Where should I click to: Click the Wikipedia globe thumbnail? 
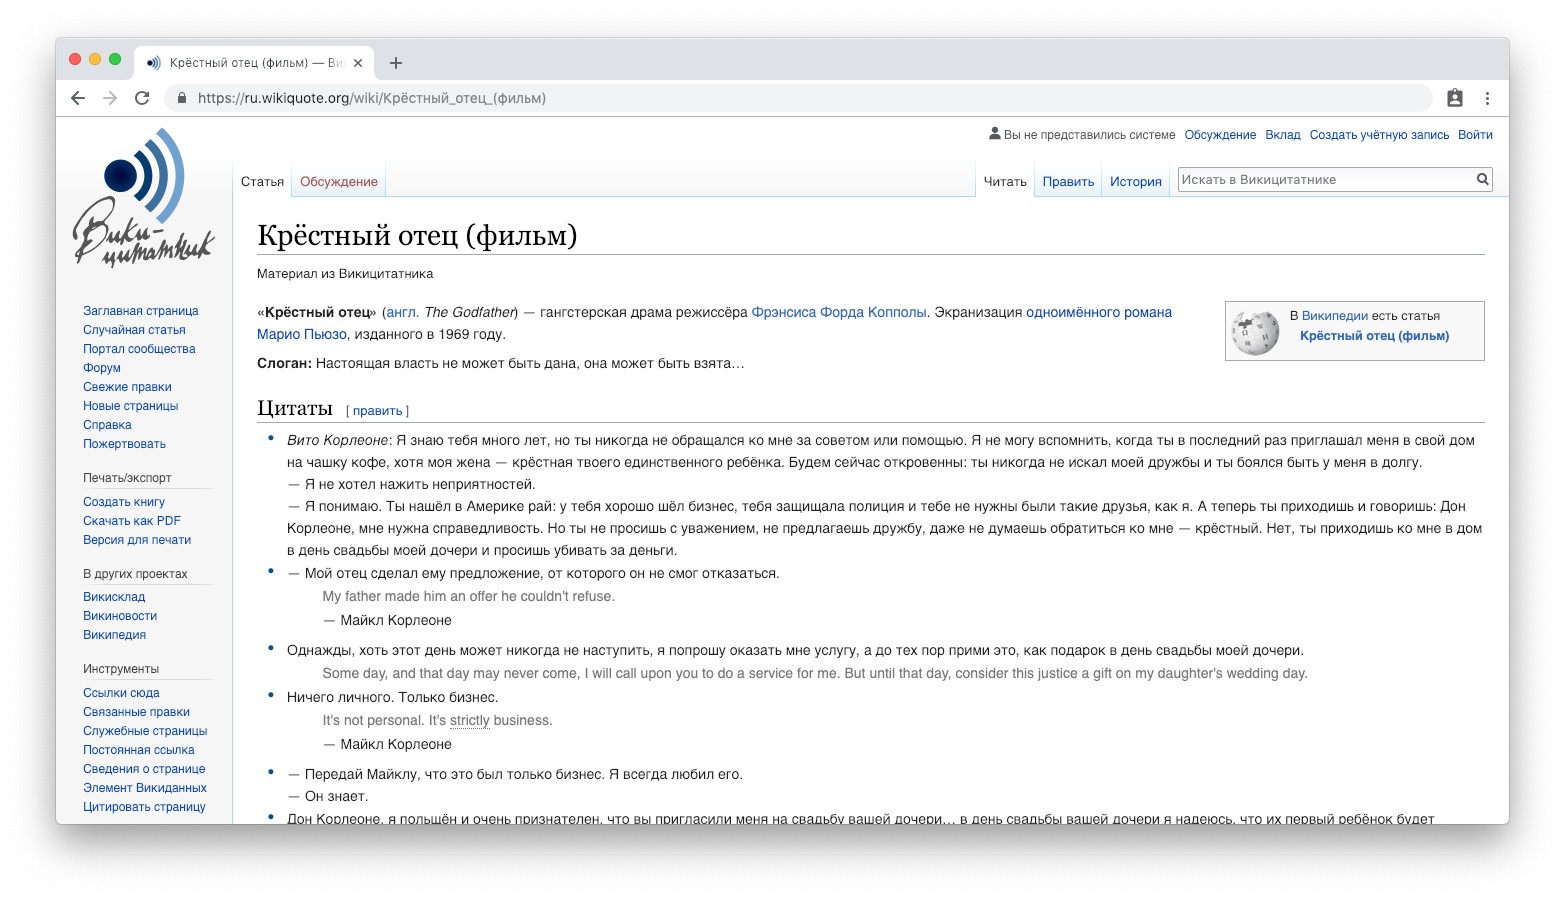(x=1255, y=332)
